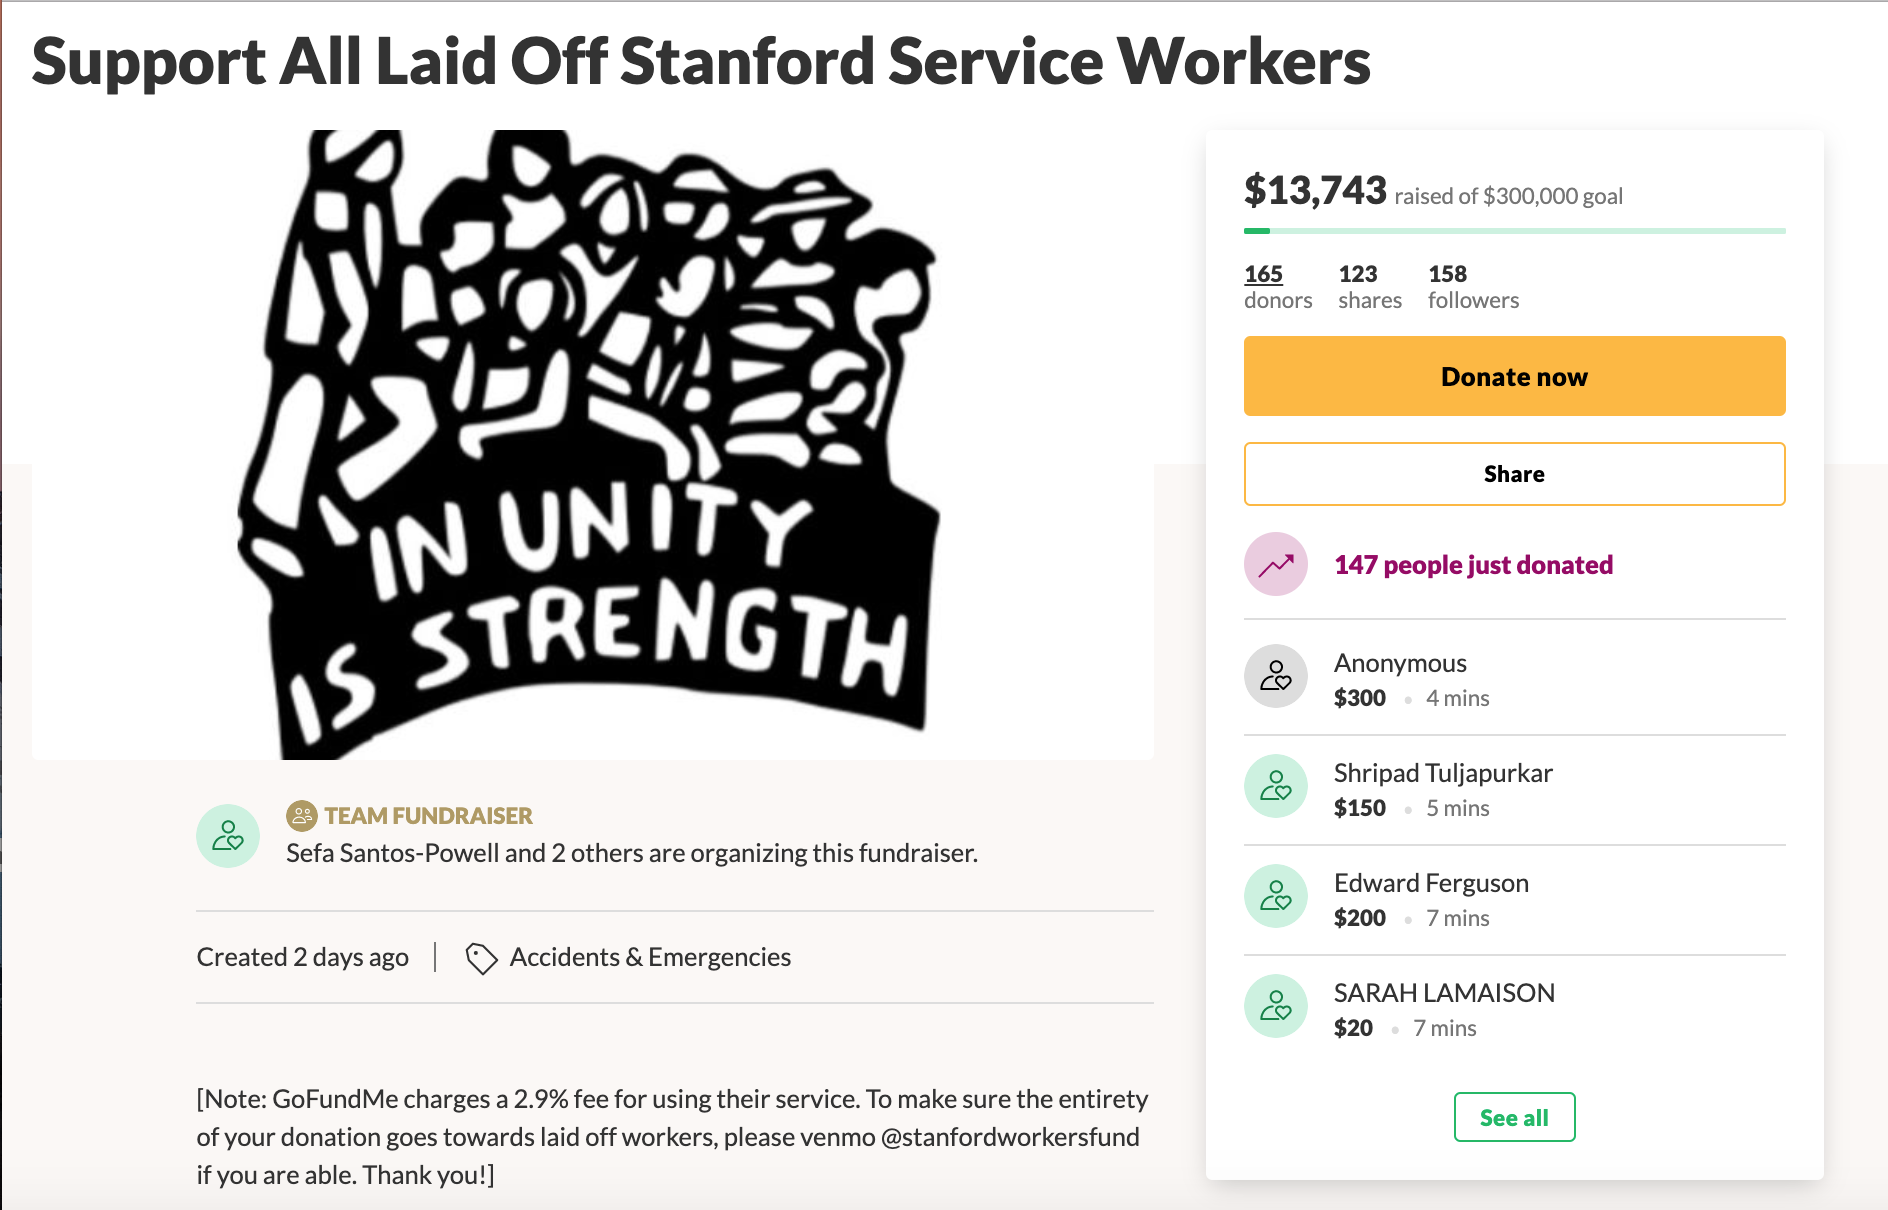
Task: Click the fundraising progress bar
Action: [1514, 231]
